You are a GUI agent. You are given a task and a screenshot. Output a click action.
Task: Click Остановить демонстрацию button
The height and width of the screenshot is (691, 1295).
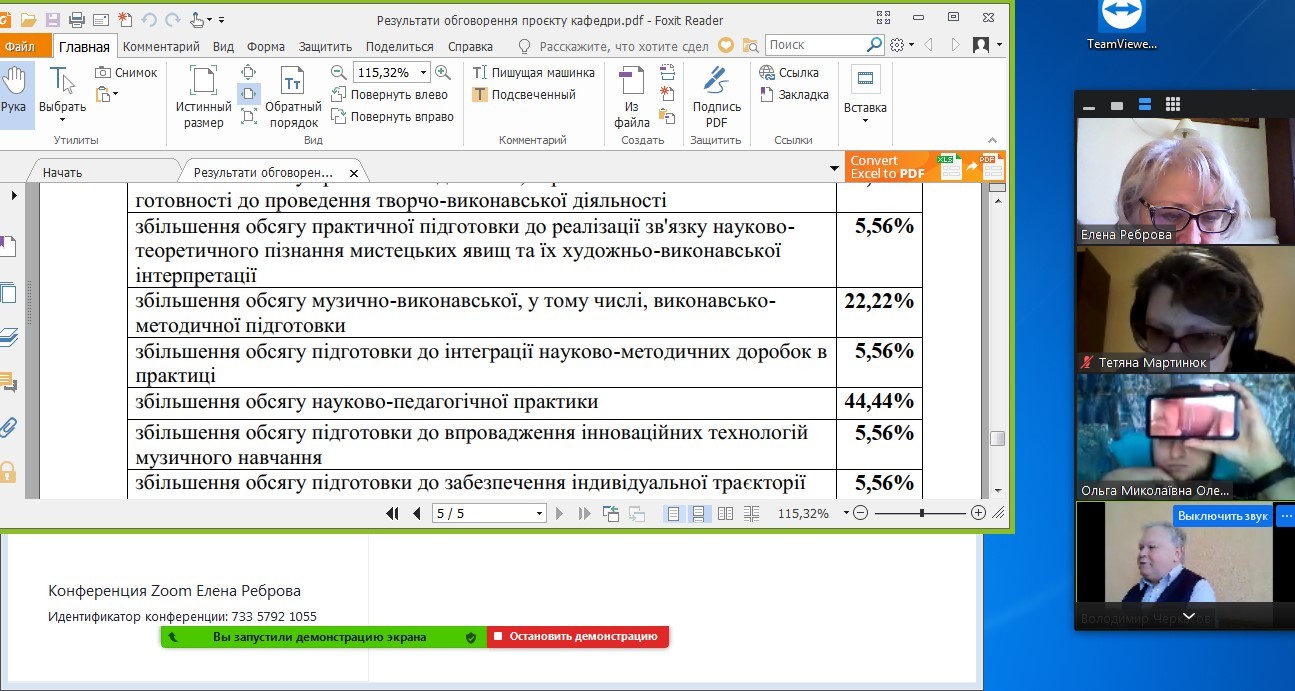click(577, 636)
